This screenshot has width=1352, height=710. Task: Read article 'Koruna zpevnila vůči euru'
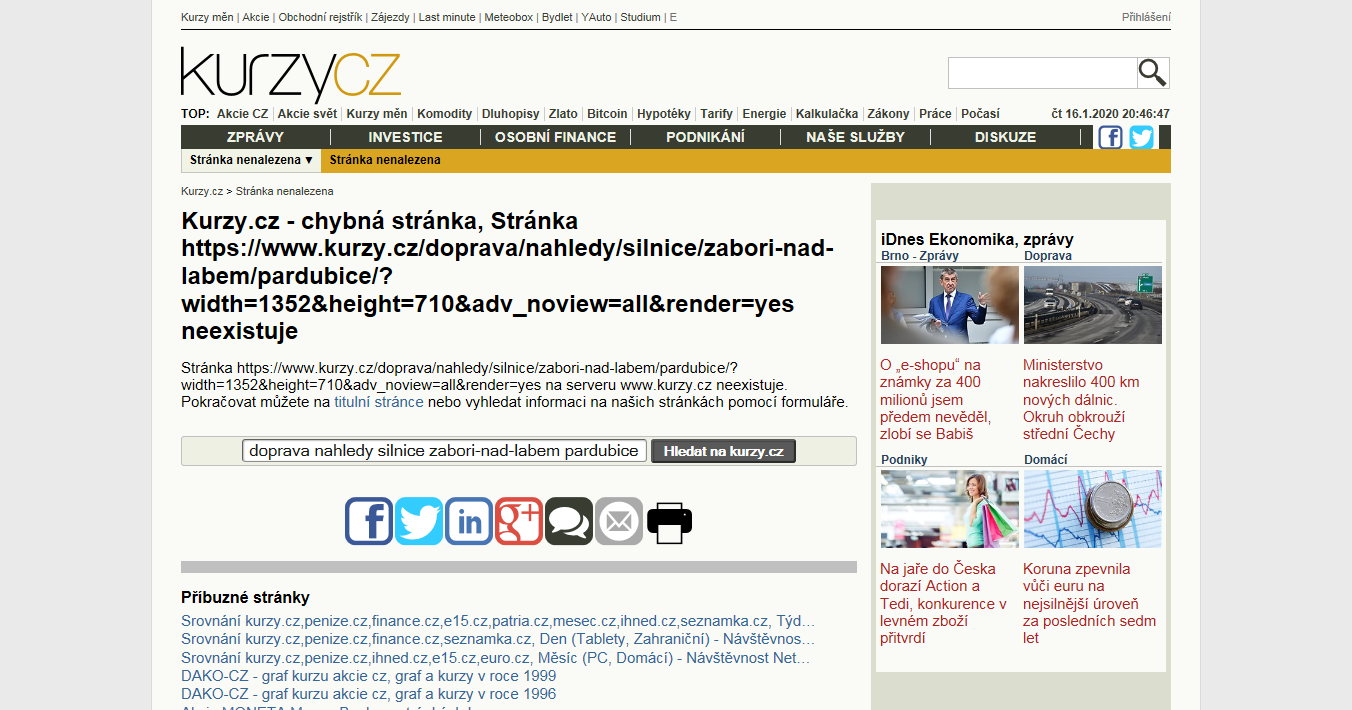point(1089,604)
